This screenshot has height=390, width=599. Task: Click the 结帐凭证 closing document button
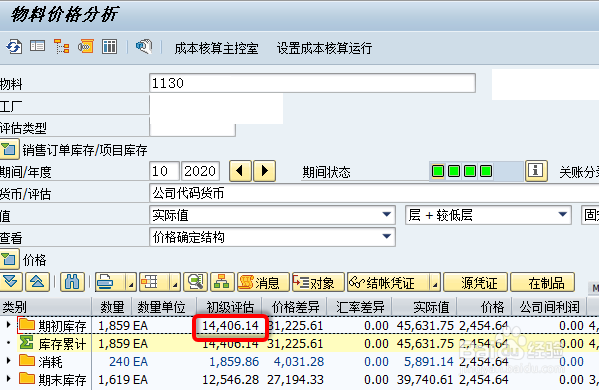click(x=389, y=282)
